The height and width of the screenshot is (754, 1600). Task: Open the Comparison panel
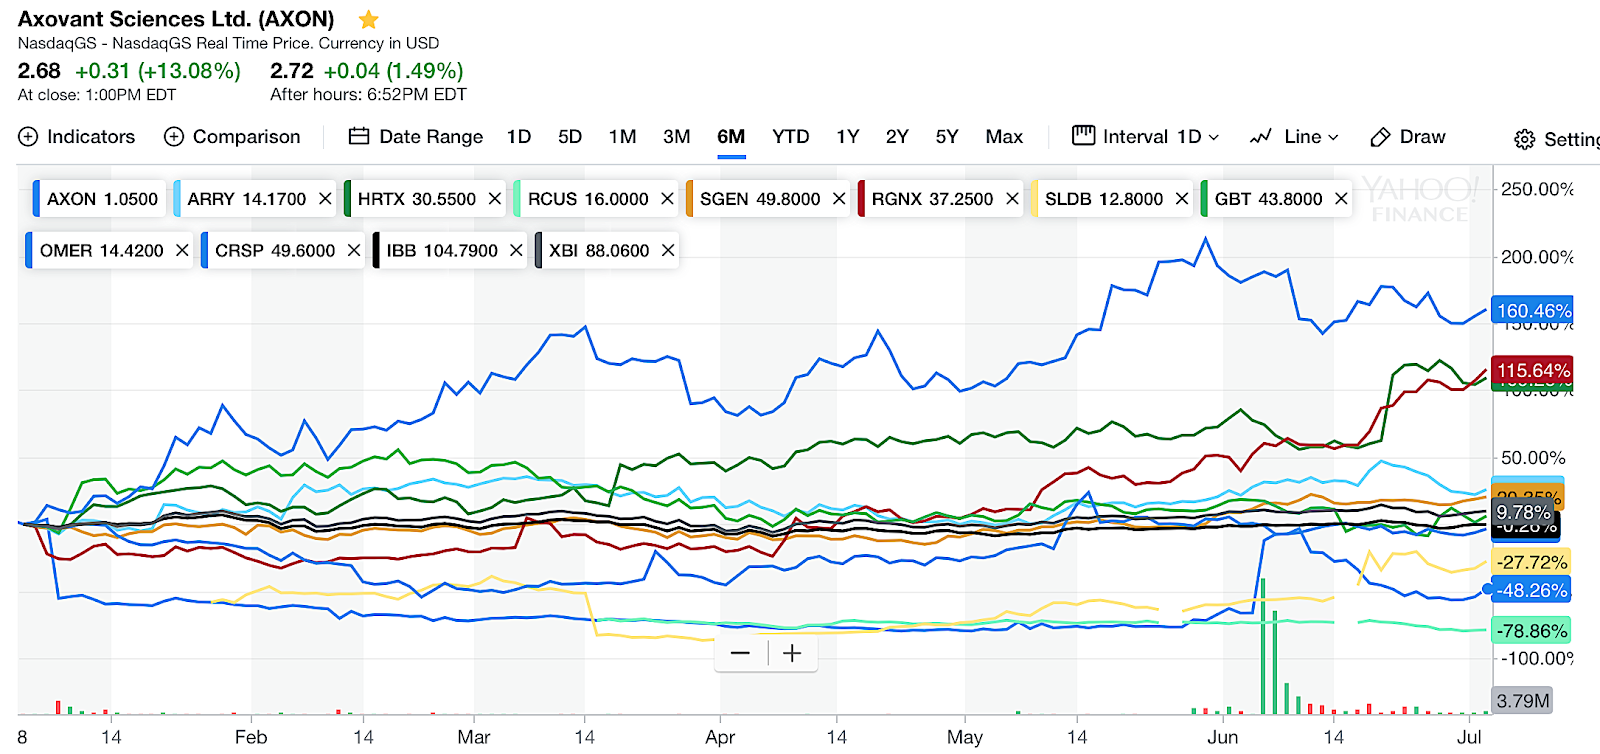click(x=232, y=137)
